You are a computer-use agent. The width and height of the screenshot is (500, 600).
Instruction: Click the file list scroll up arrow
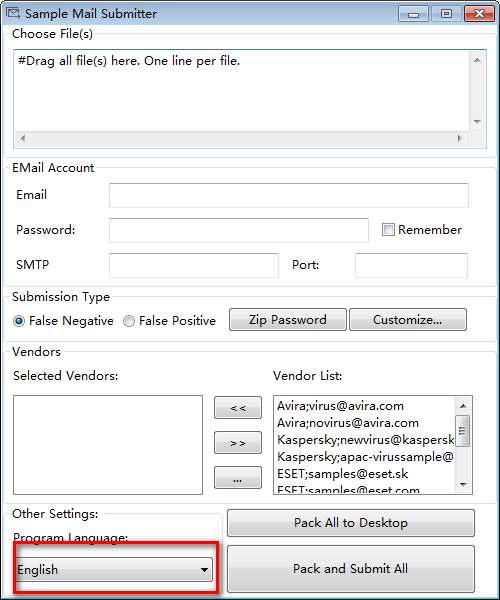coord(477,60)
